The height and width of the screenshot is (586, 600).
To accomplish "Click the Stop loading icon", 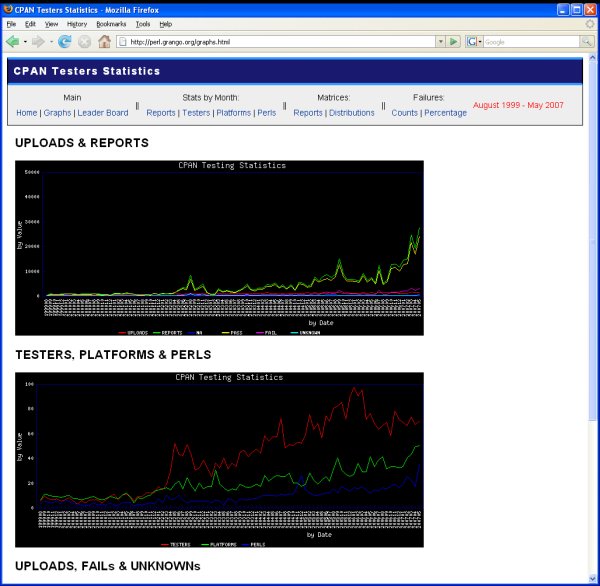I will [84, 42].
